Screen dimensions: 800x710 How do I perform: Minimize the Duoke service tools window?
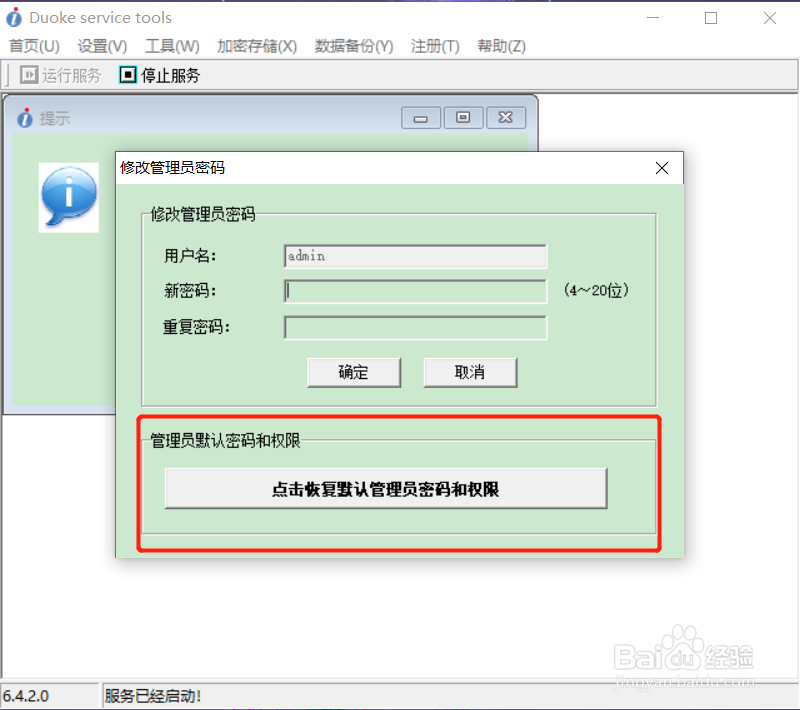coord(653,18)
